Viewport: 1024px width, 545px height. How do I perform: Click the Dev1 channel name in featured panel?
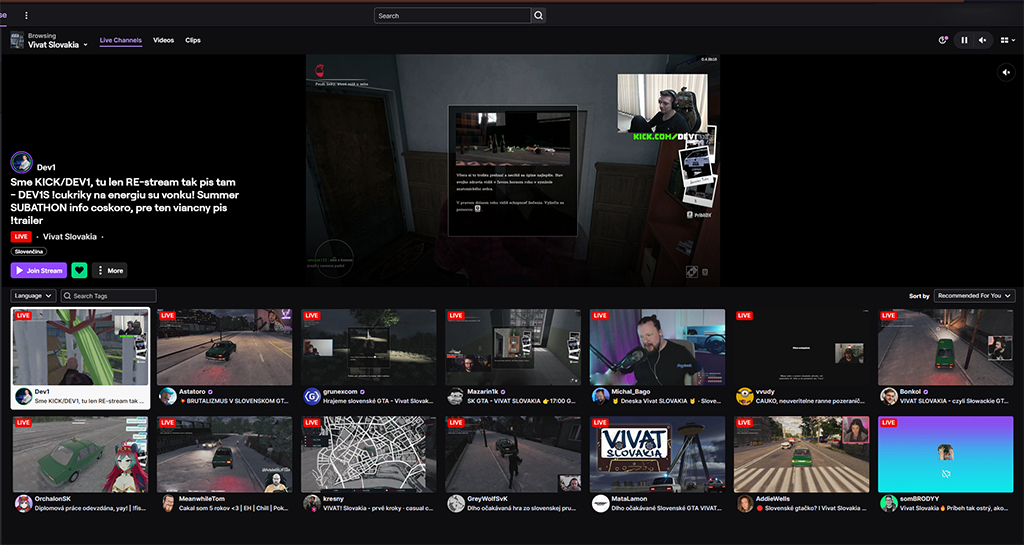tap(46, 167)
